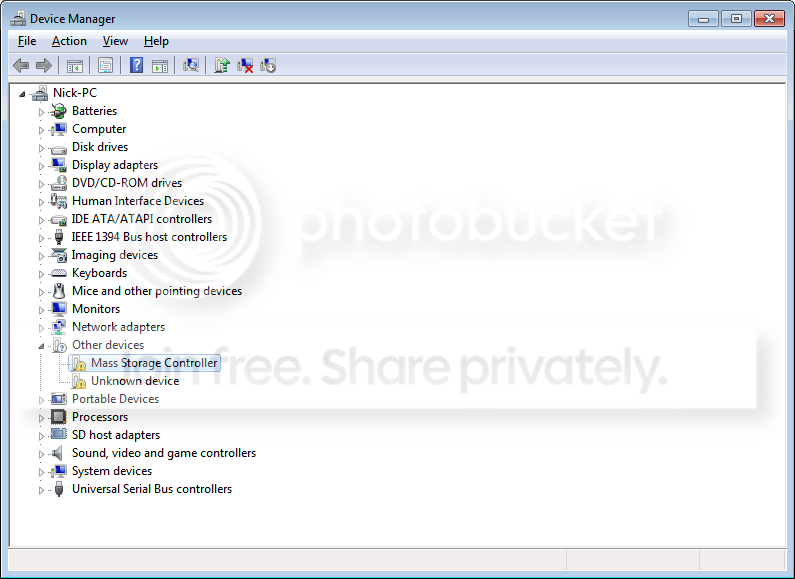The width and height of the screenshot is (795, 579).
Task: Select the Network adapters label
Action: 118,327
